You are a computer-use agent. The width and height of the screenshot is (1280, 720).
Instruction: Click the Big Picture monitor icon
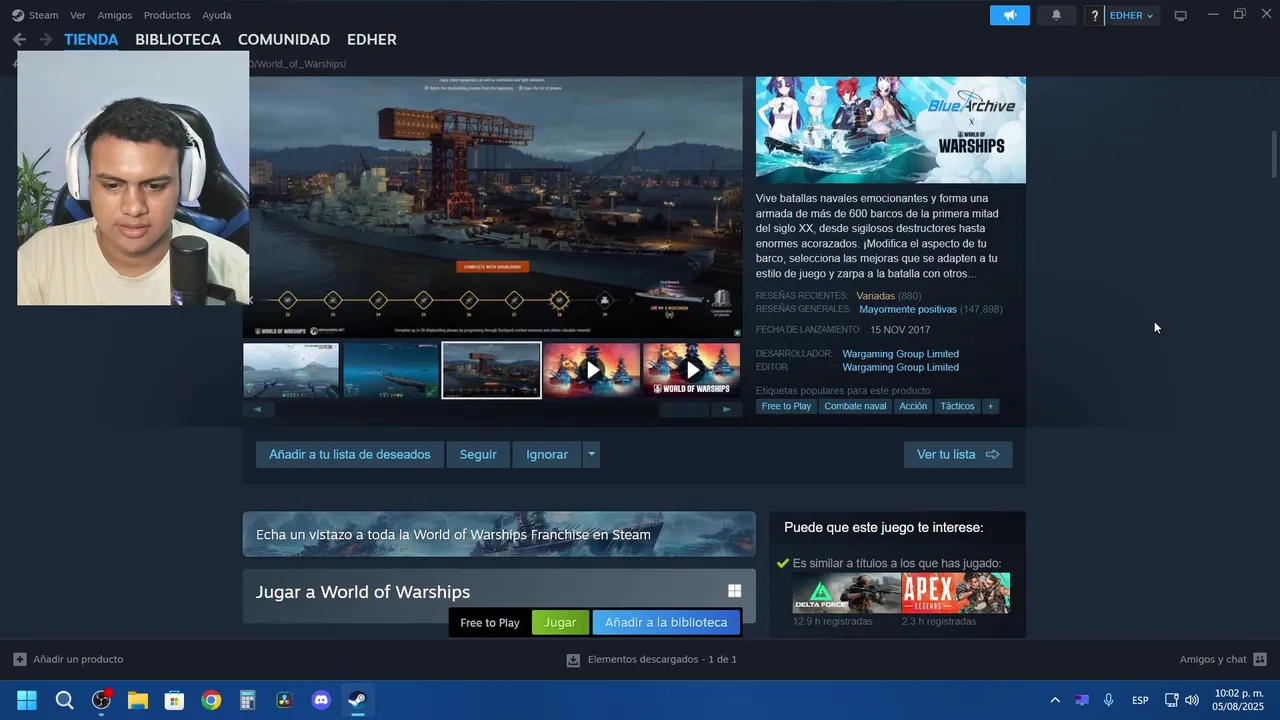point(1180,15)
